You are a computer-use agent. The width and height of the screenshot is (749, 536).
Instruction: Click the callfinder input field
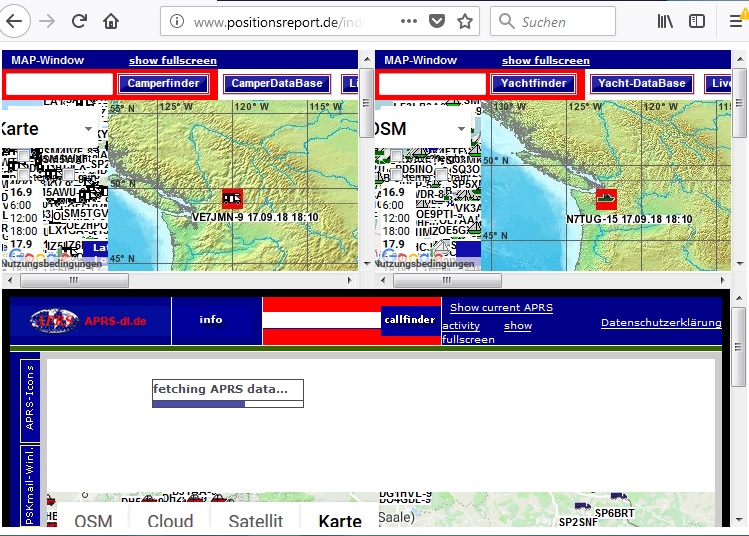tap(321, 320)
